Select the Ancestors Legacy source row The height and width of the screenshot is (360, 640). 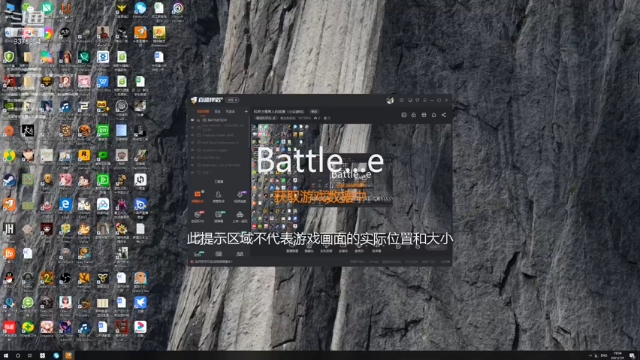pyautogui.click(x=218, y=150)
